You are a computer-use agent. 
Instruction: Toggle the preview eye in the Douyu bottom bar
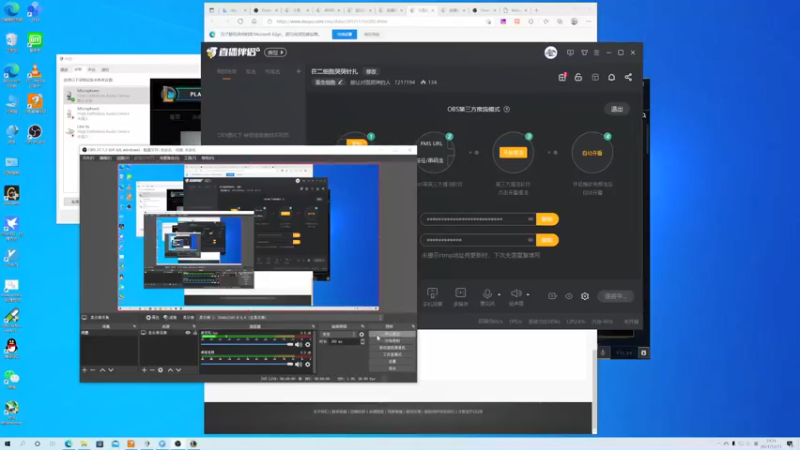(569, 296)
